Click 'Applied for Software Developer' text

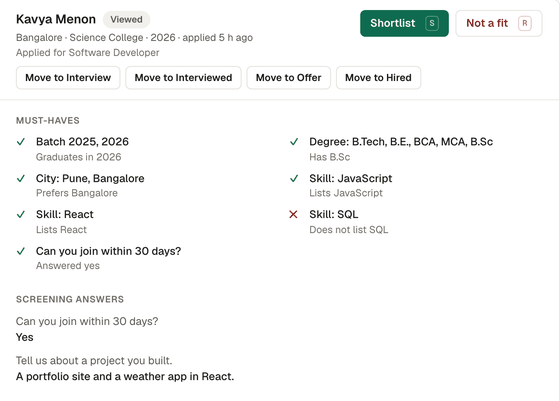tap(88, 52)
